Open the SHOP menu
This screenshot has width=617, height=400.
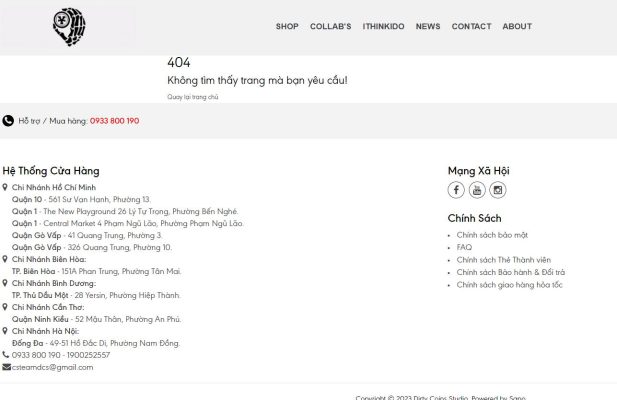point(287,26)
